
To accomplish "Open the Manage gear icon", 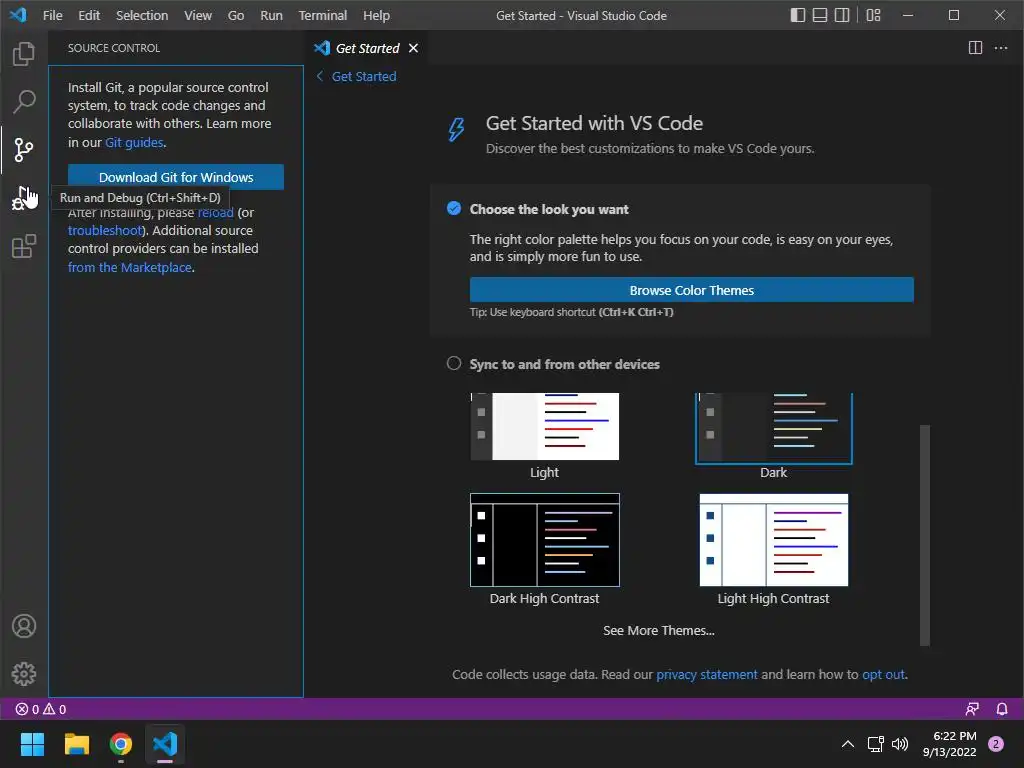I will click(24, 673).
